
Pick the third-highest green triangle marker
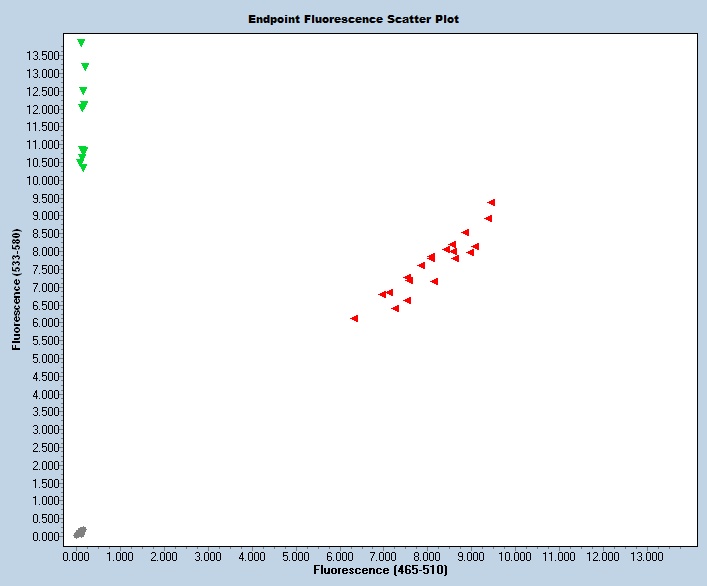tap(83, 91)
